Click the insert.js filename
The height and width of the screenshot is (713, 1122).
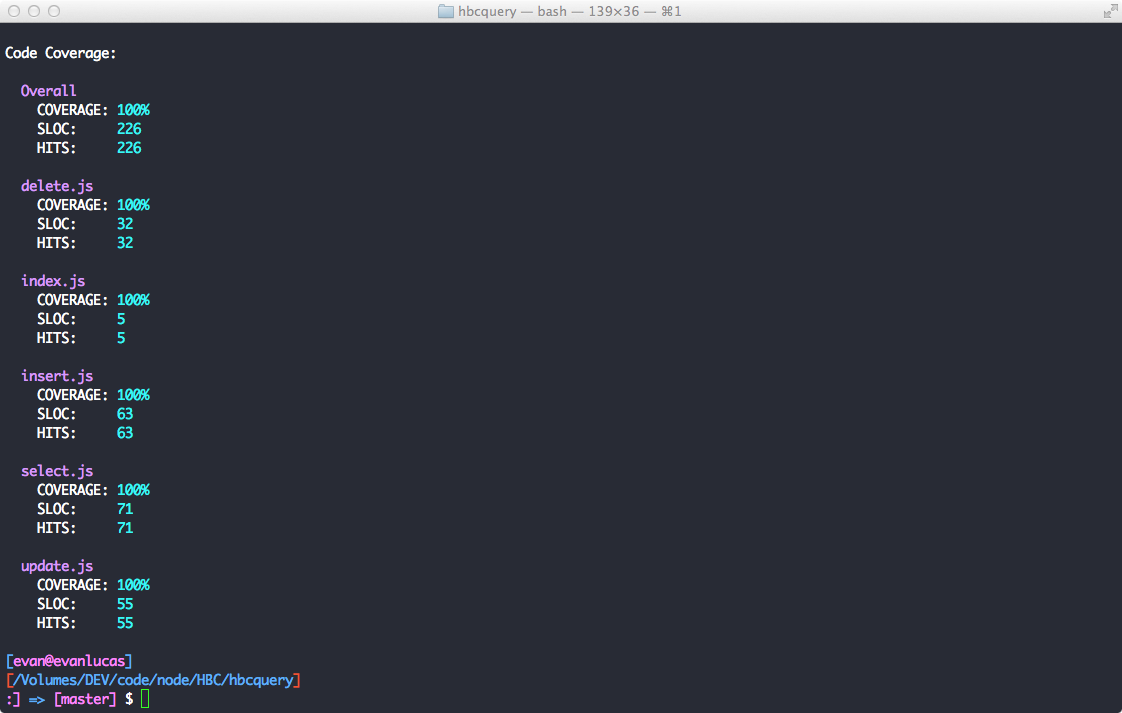56,375
